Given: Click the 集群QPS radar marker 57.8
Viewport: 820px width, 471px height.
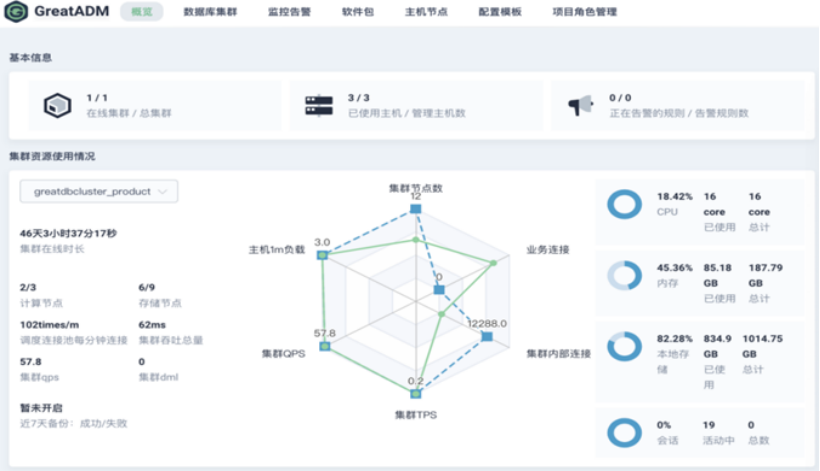Looking at the screenshot, I should 325,346.
